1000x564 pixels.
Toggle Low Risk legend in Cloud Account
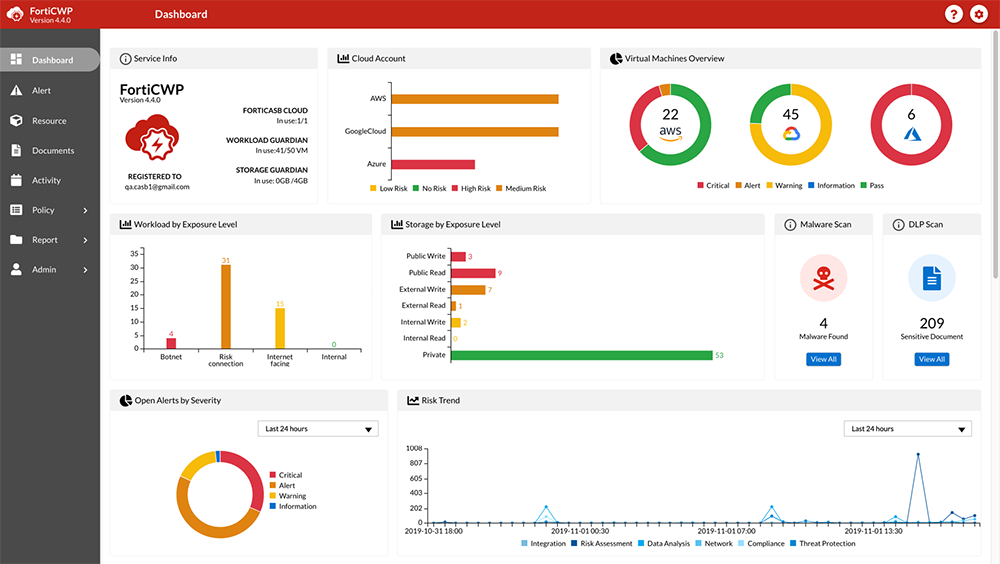coord(388,188)
